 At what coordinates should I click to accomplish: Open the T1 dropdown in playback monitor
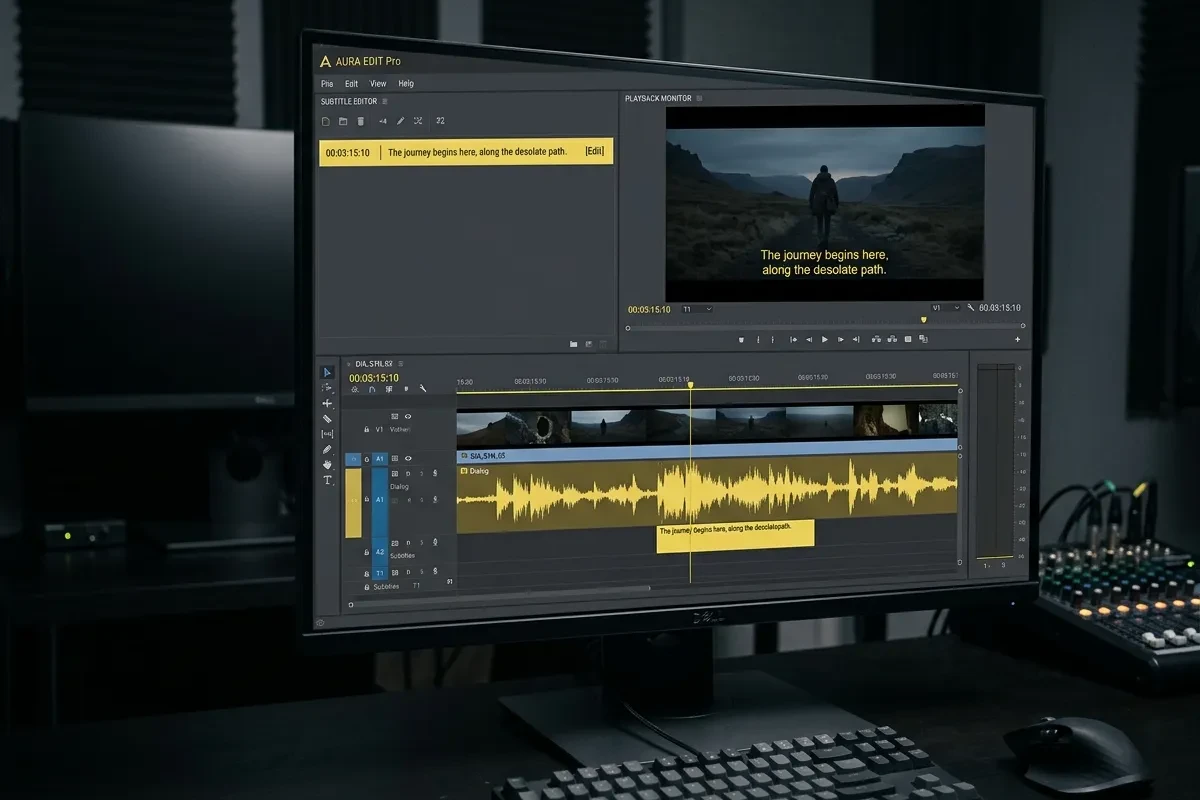(x=697, y=309)
